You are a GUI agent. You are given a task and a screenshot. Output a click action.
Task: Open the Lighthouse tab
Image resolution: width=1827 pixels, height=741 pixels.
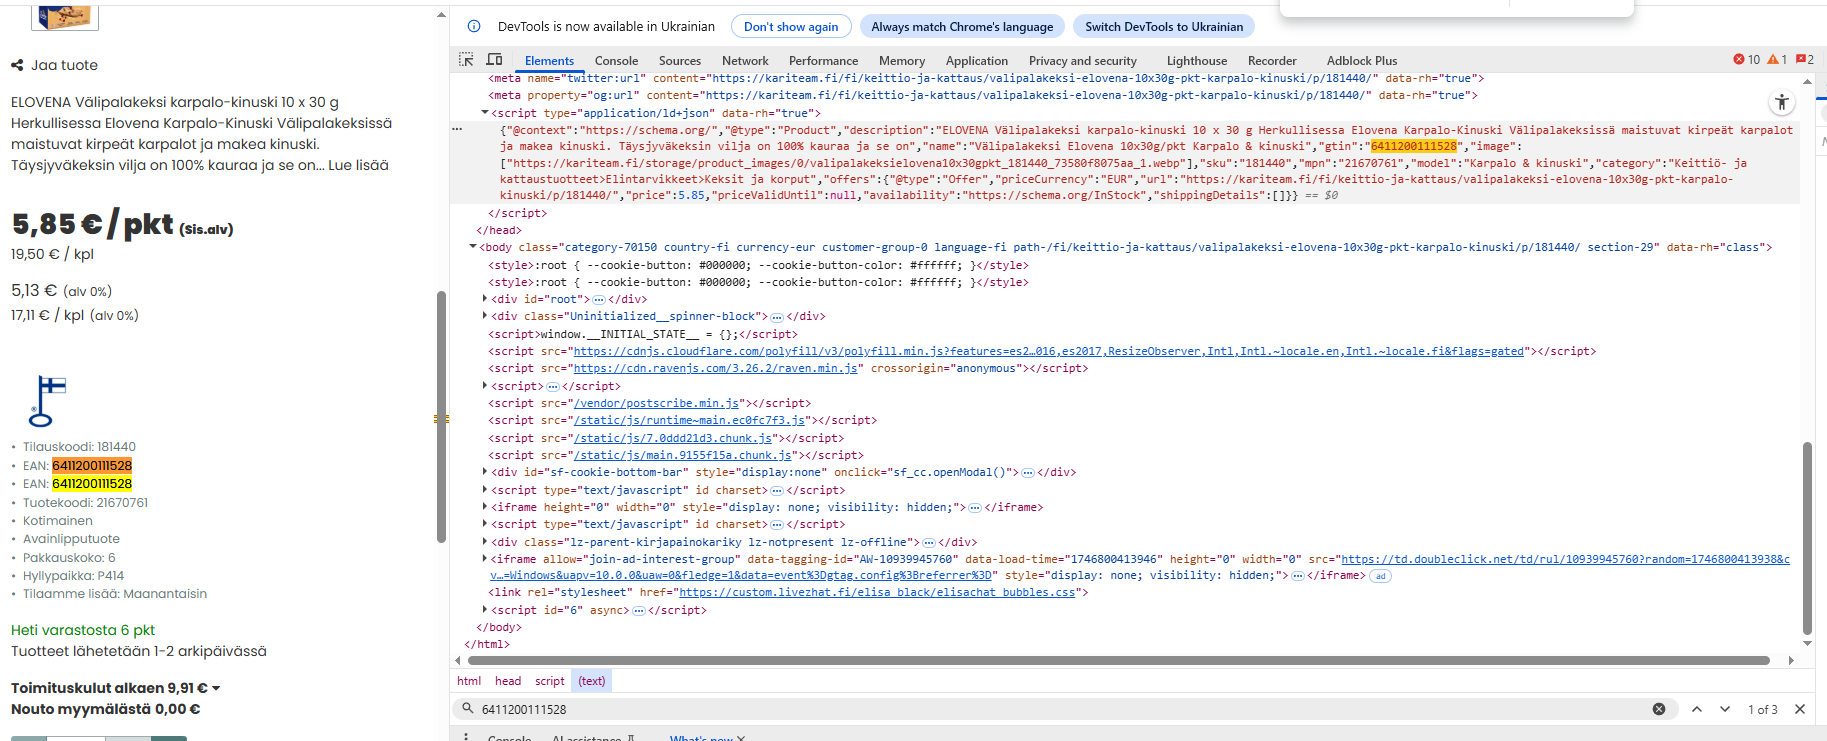click(x=1197, y=61)
